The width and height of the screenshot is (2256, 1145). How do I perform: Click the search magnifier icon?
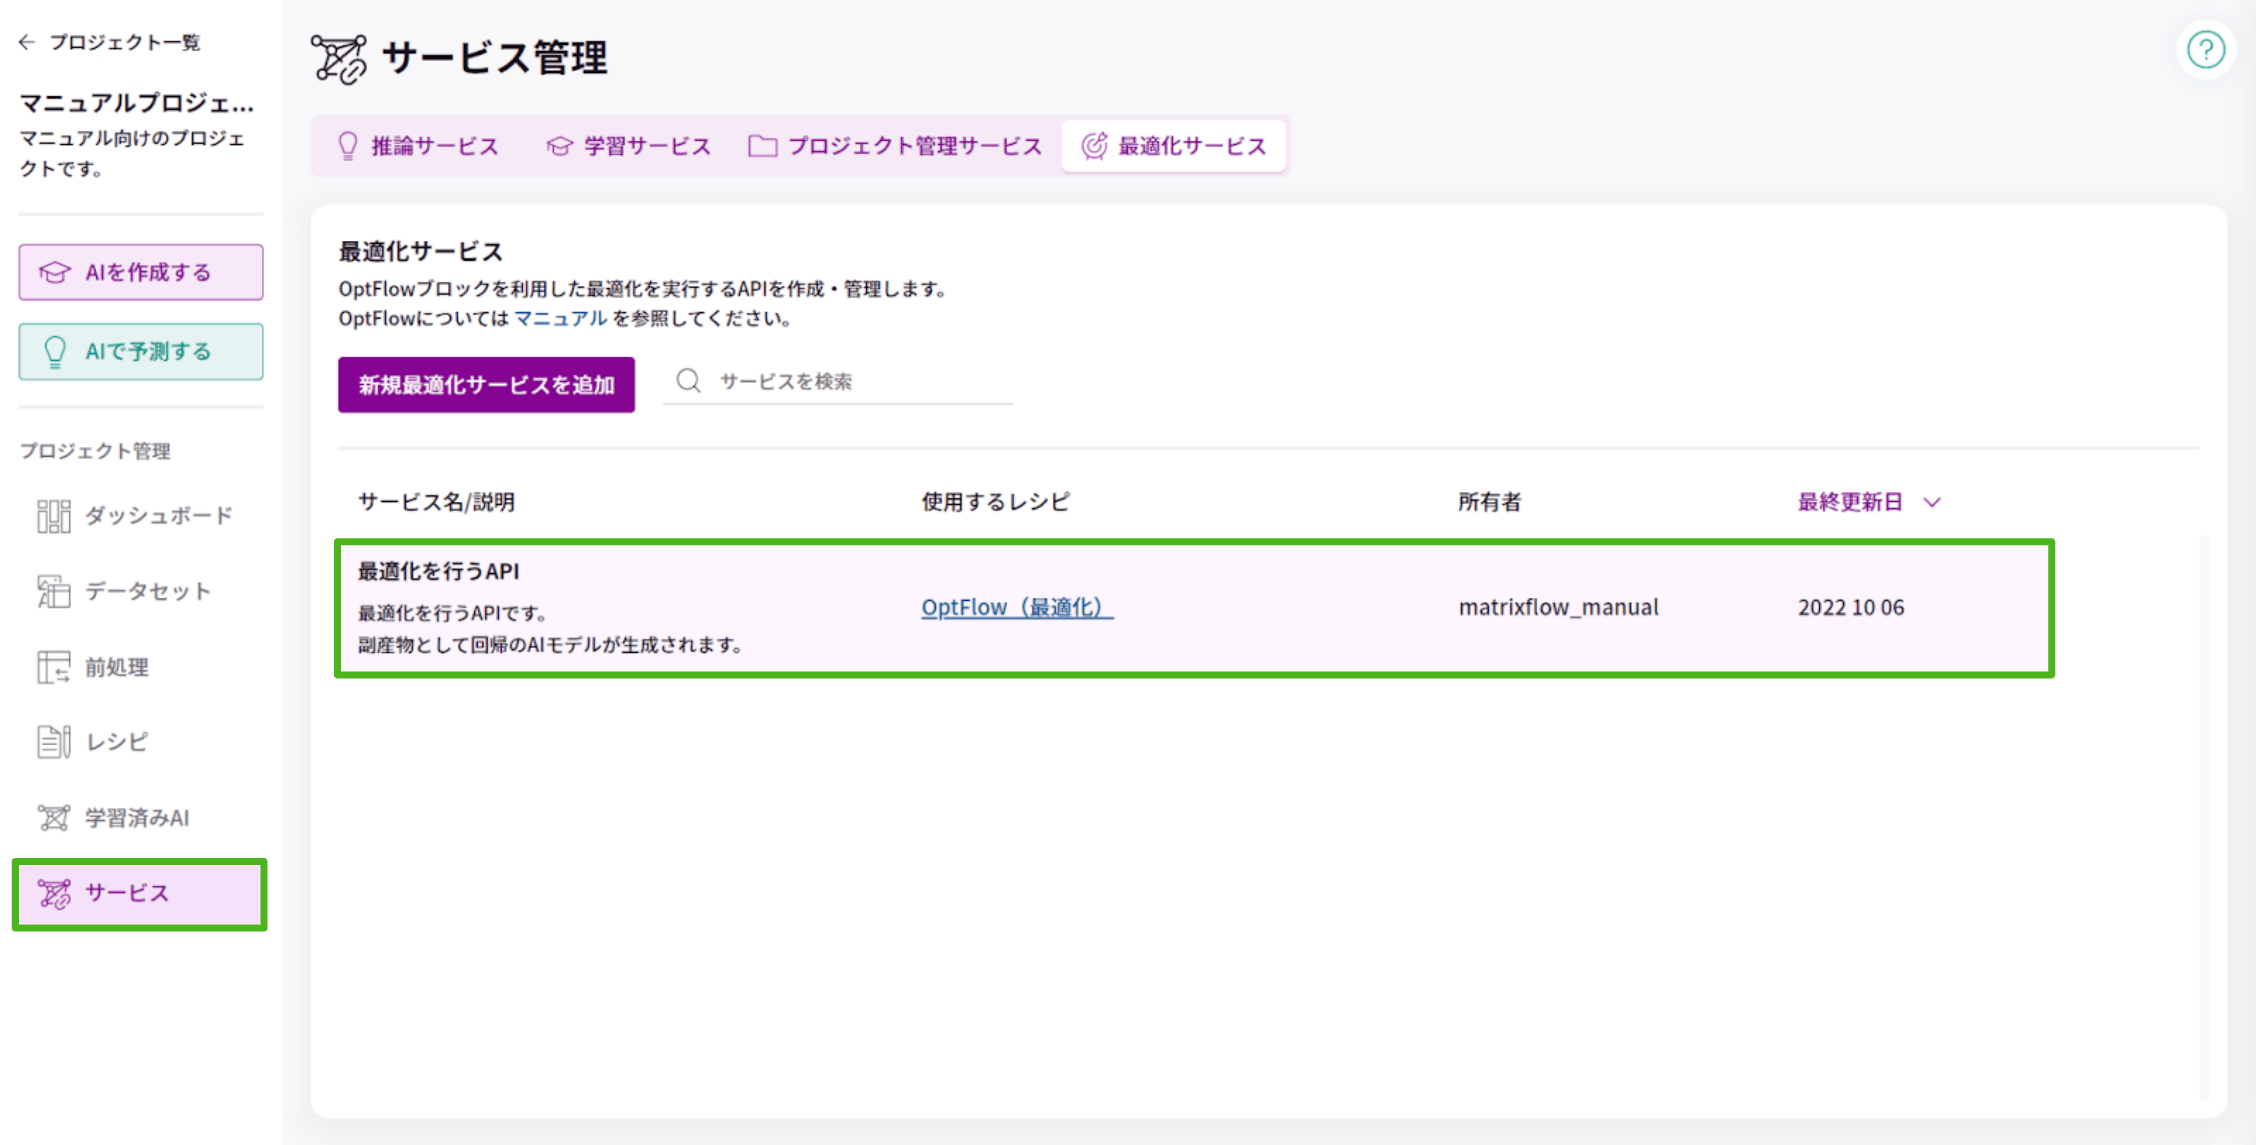pyautogui.click(x=688, y=381)
